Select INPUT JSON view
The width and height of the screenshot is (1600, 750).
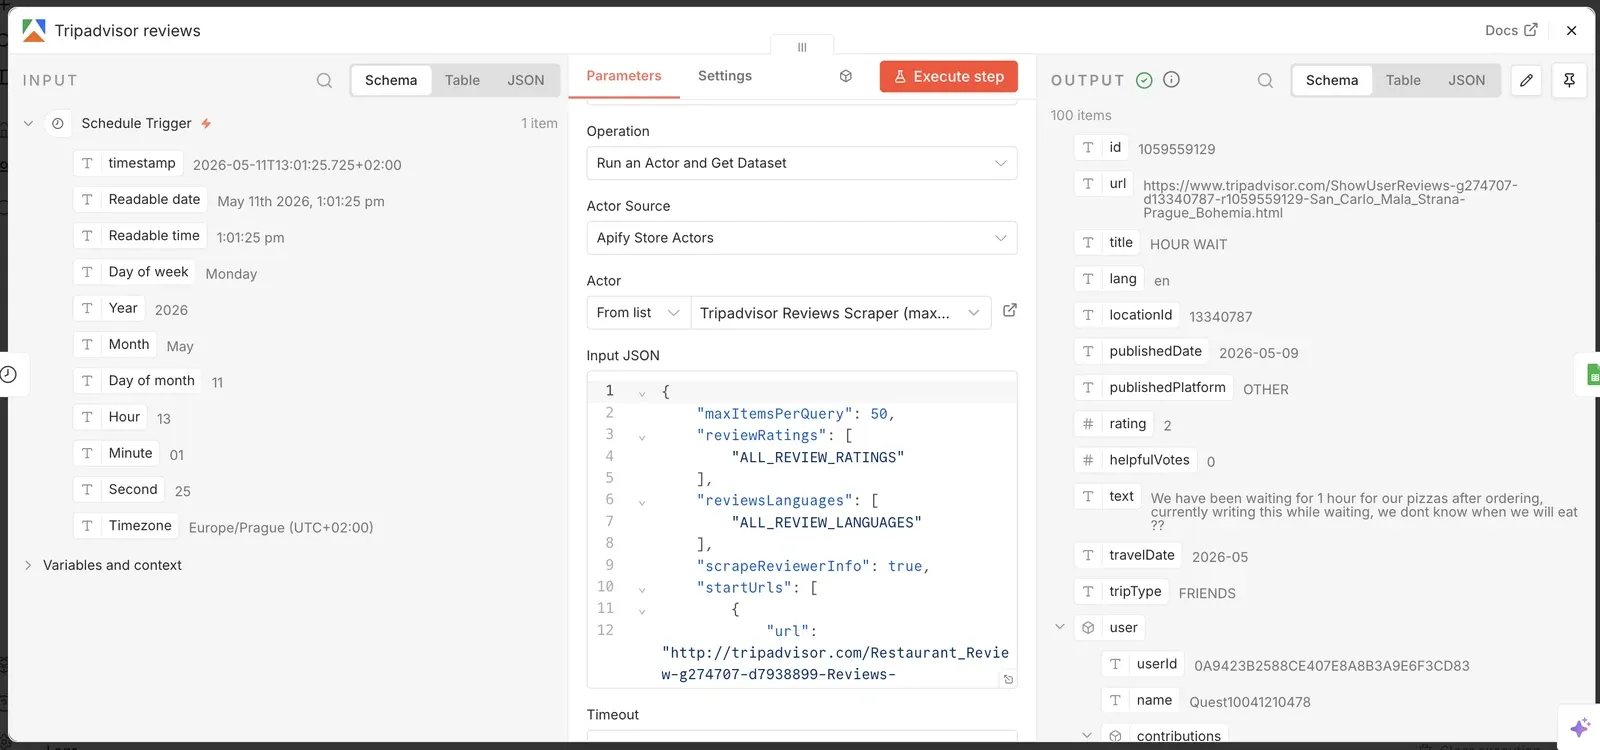[x=526, y=80]
